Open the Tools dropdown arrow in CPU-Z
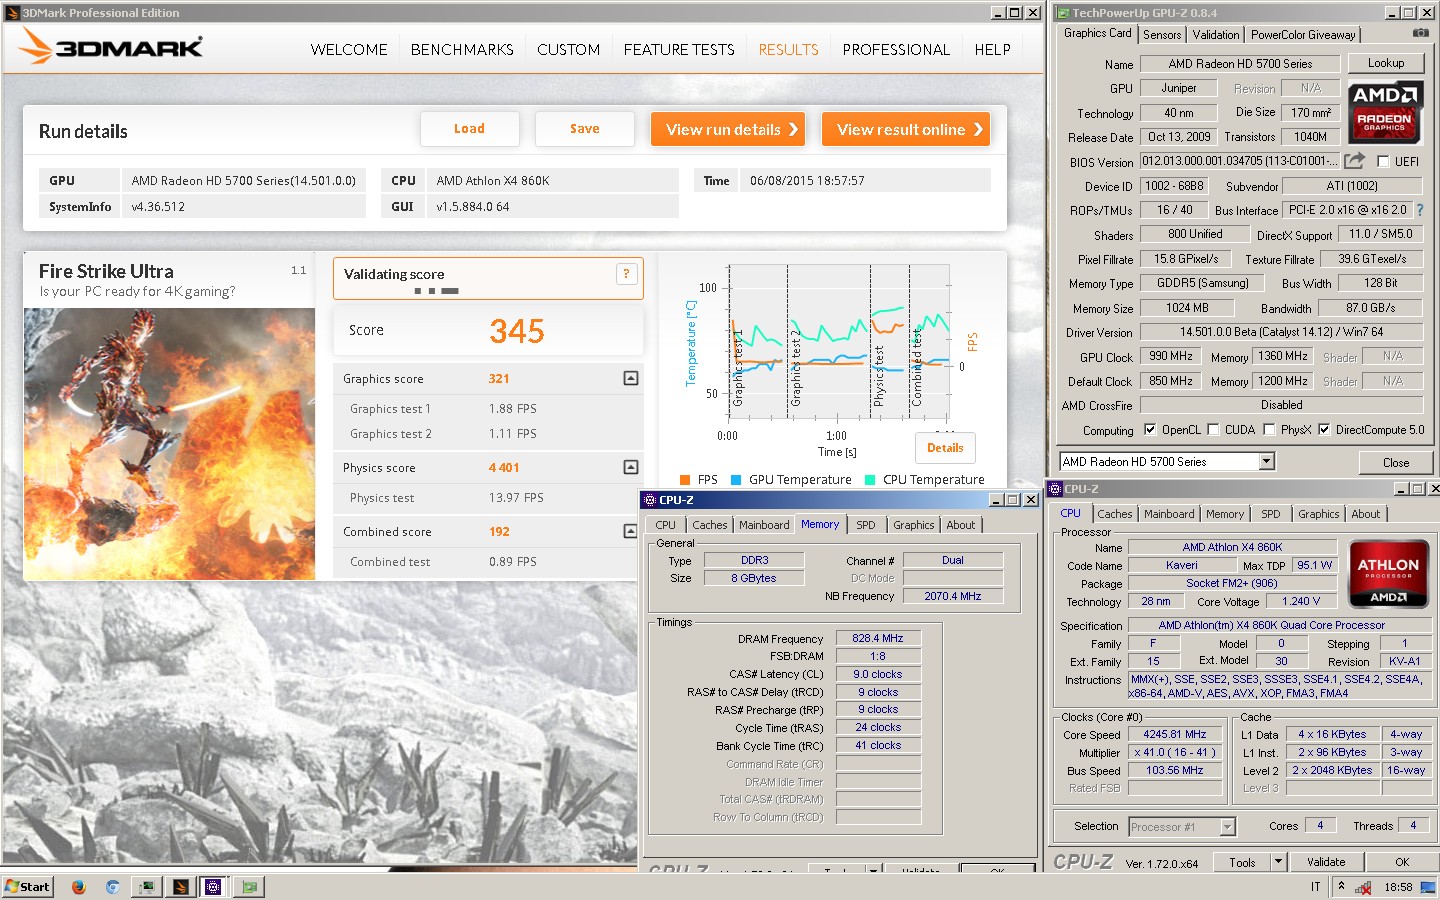 [1277, 861]
